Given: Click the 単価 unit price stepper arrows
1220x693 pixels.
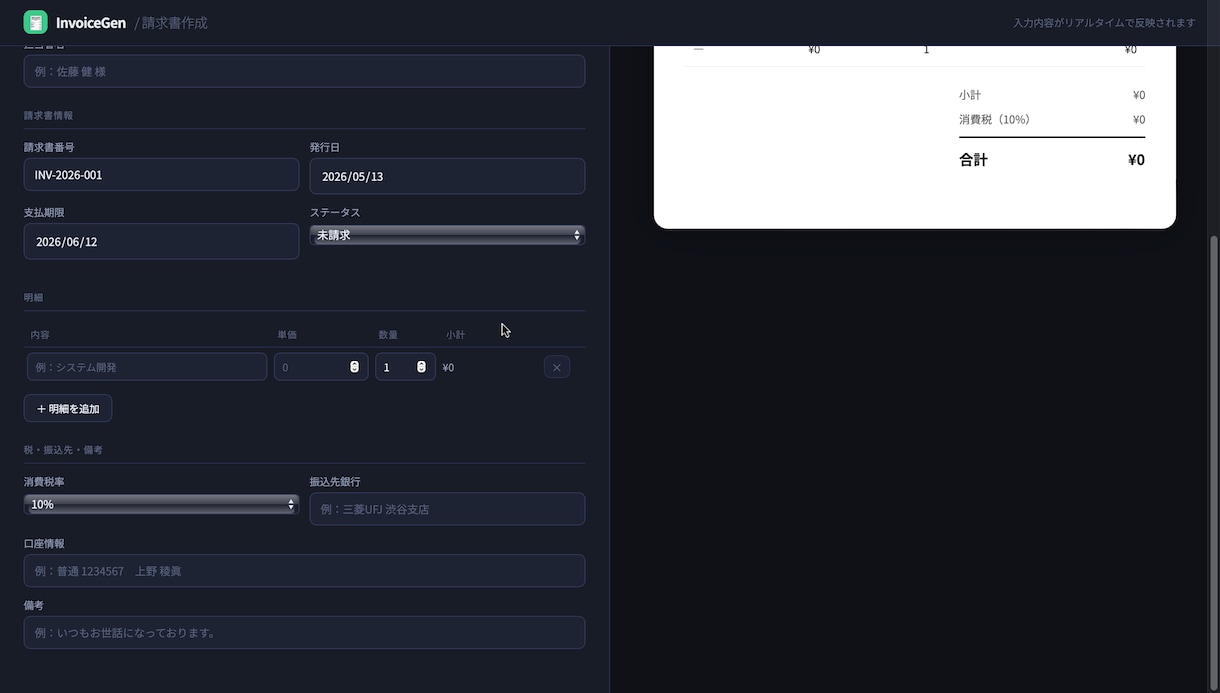Looking at the screenshot, I should click(354, 367).
